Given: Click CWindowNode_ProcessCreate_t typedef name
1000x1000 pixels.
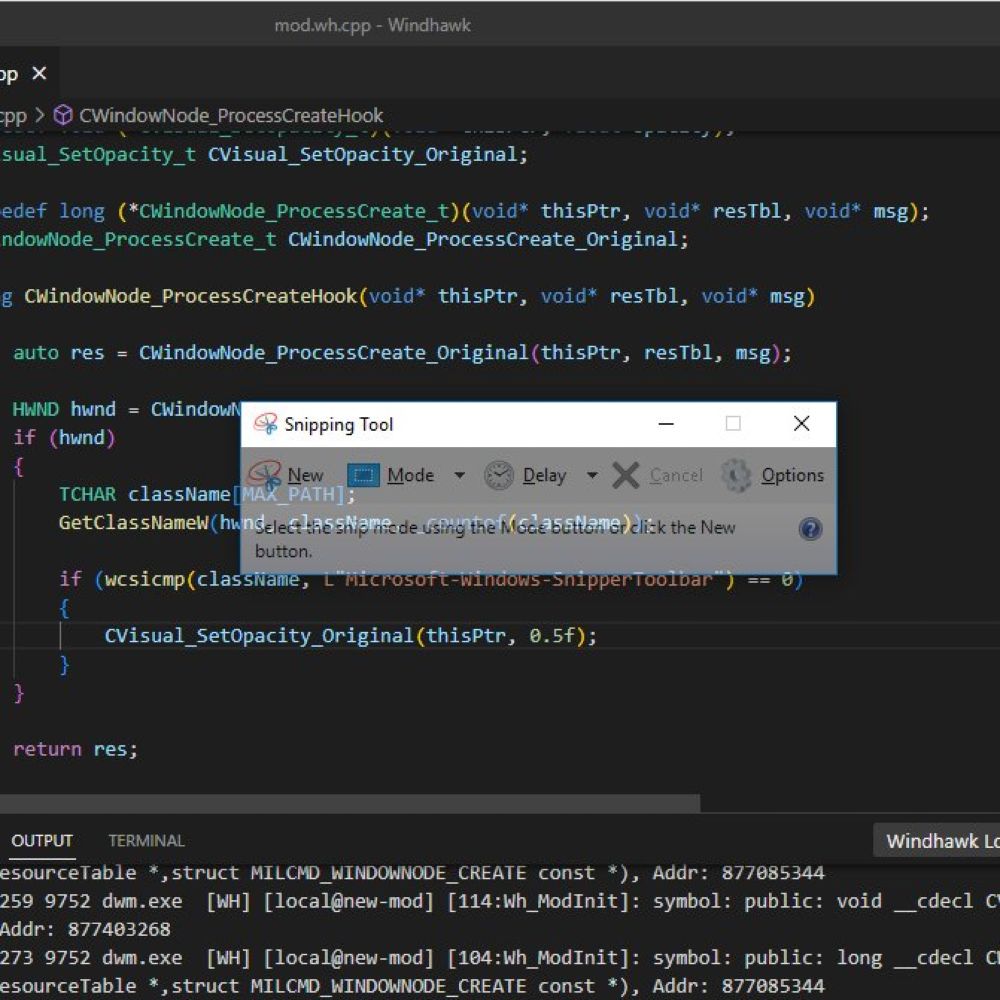Looking at the screenshot, I should (294, 211).
